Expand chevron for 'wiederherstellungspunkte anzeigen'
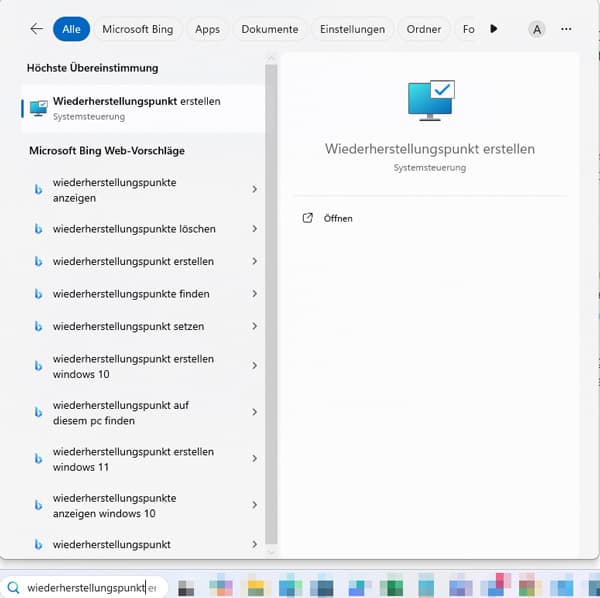Image resolution: width=600 pixels, height=598 pixels. tap(255, 189)
